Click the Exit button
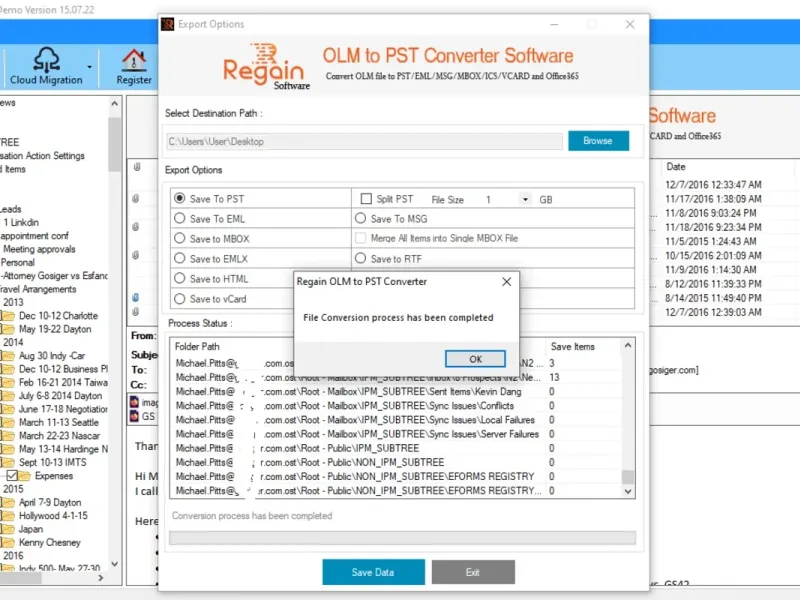The height and width of the screenshot is (600, 800). point(473,572)
